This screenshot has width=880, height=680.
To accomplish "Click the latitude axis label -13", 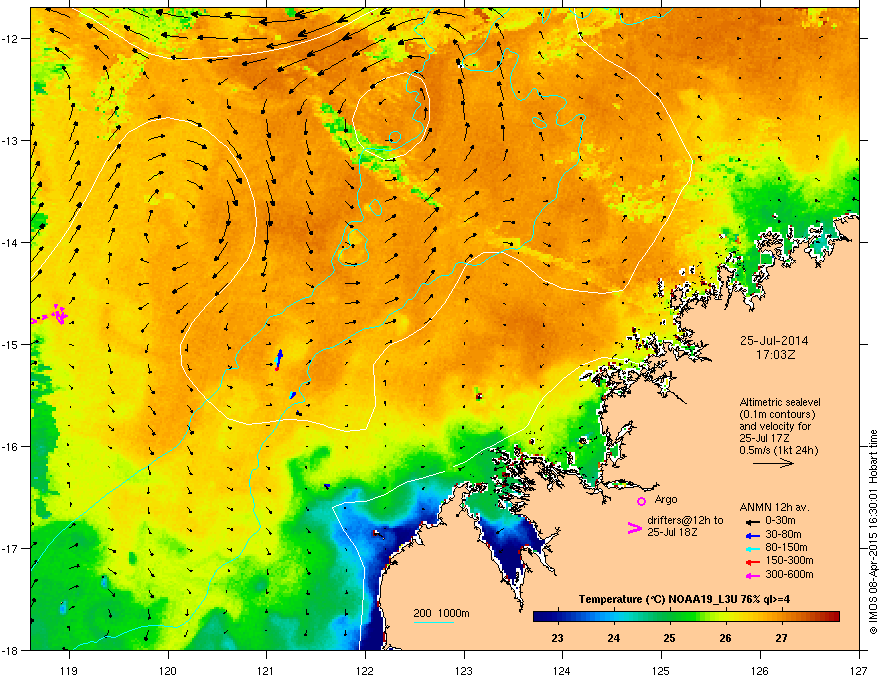I will tap(11, 140).
